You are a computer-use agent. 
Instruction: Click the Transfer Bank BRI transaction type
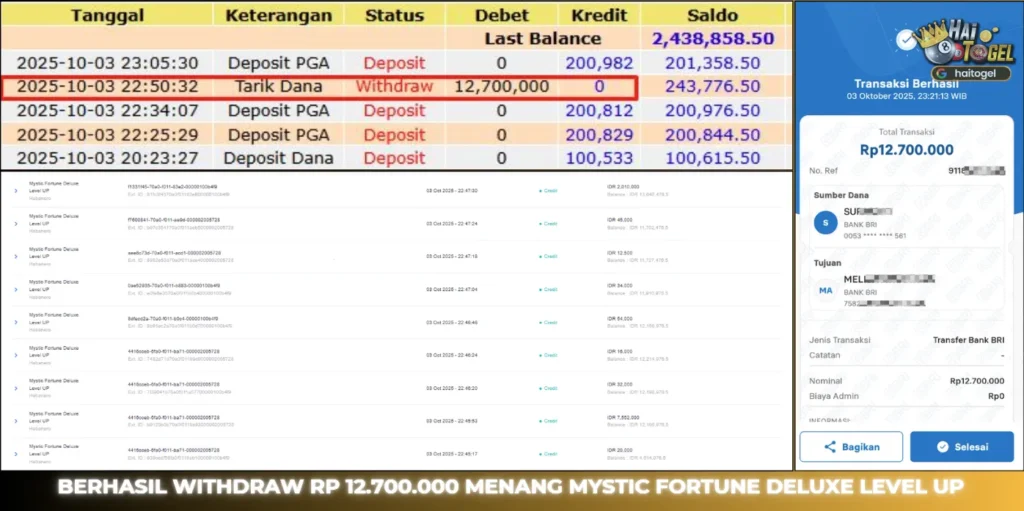968,340
